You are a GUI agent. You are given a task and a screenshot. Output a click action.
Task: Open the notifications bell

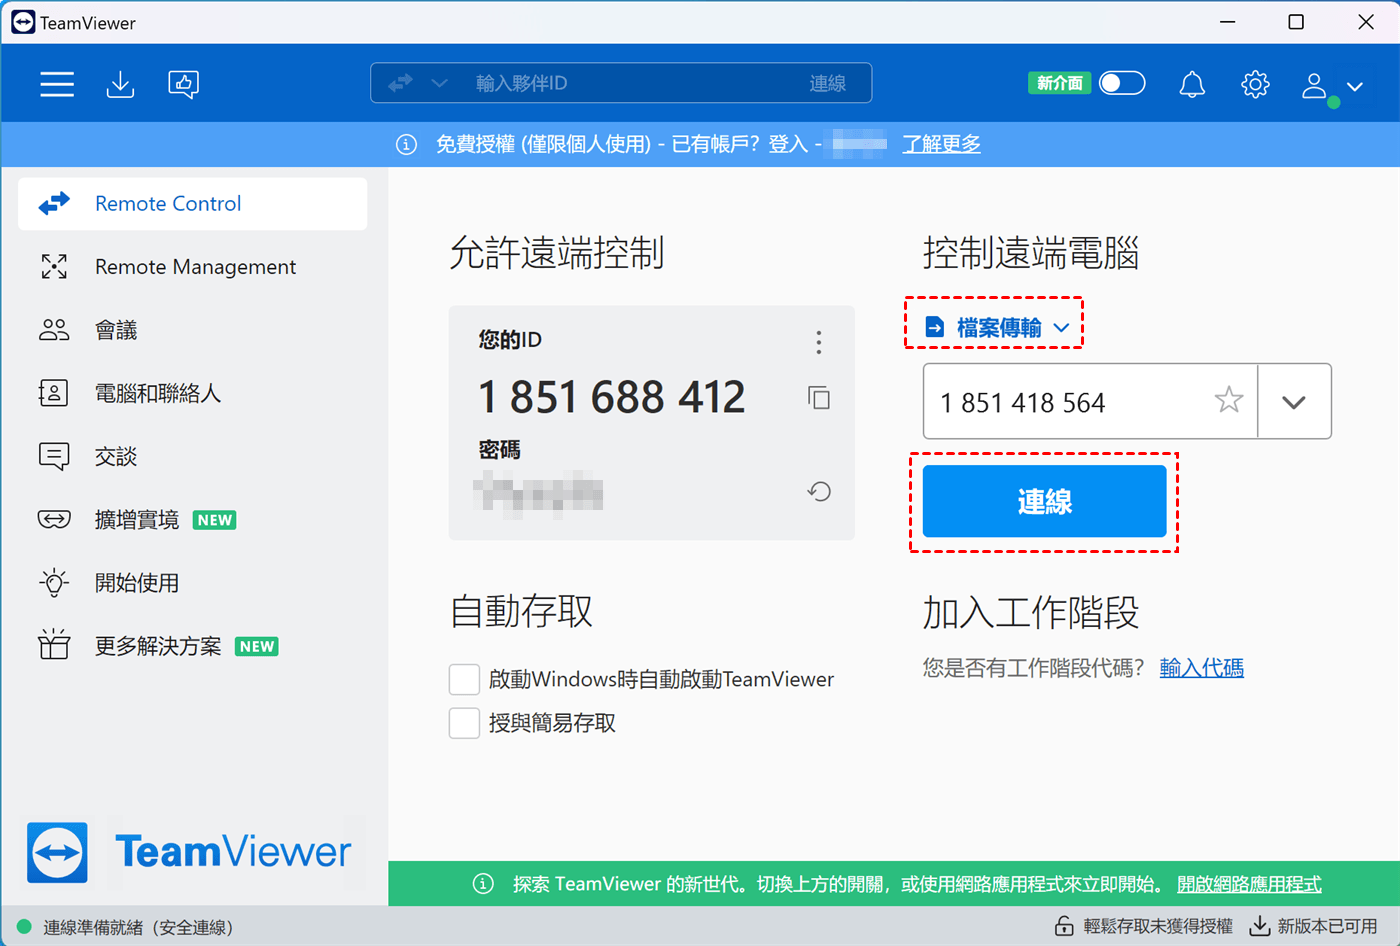pos(1192,84)
